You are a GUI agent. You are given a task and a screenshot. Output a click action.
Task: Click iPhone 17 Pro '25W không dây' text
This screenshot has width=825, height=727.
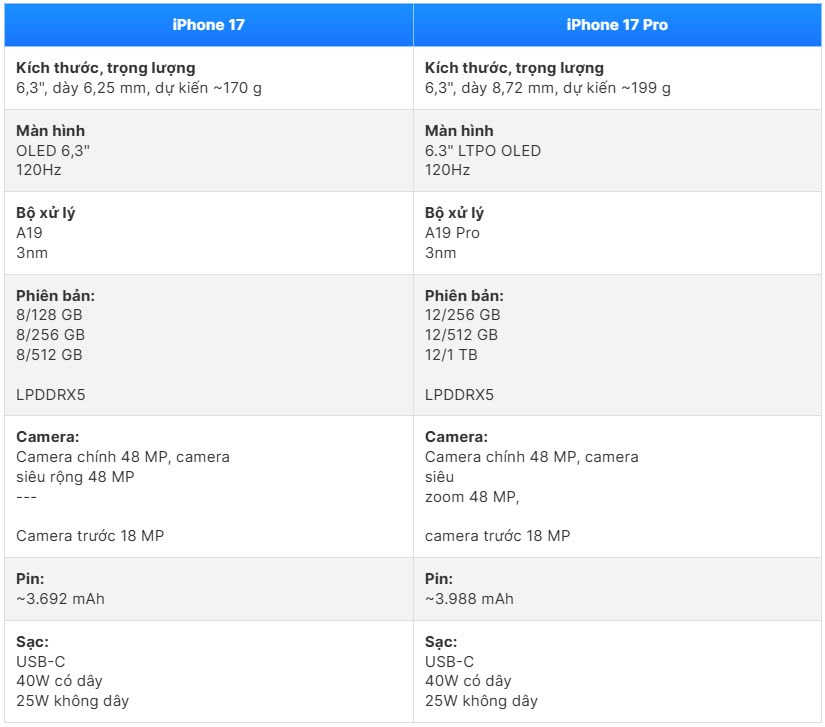[x=481, y=701]
